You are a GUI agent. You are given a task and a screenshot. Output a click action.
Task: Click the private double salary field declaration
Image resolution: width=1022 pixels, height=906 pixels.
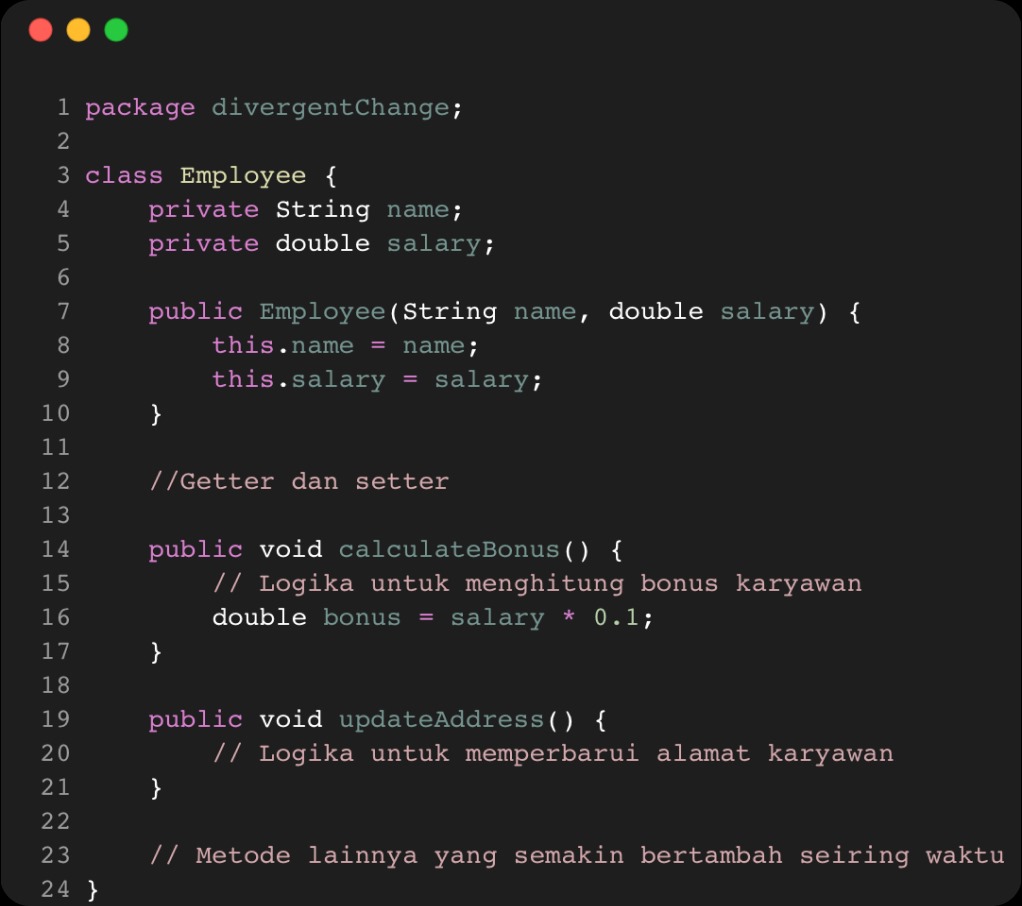coord(321,244)
